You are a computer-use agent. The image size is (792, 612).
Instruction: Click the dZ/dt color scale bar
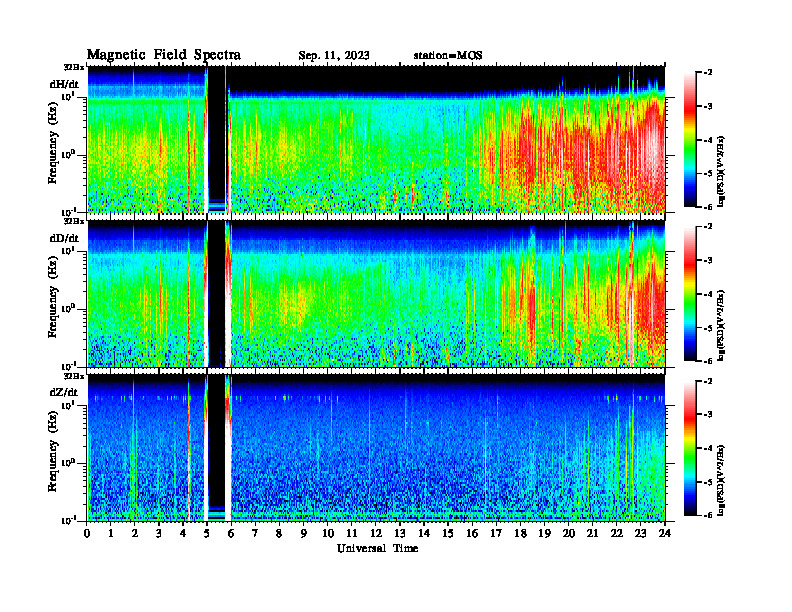[690, 448]
